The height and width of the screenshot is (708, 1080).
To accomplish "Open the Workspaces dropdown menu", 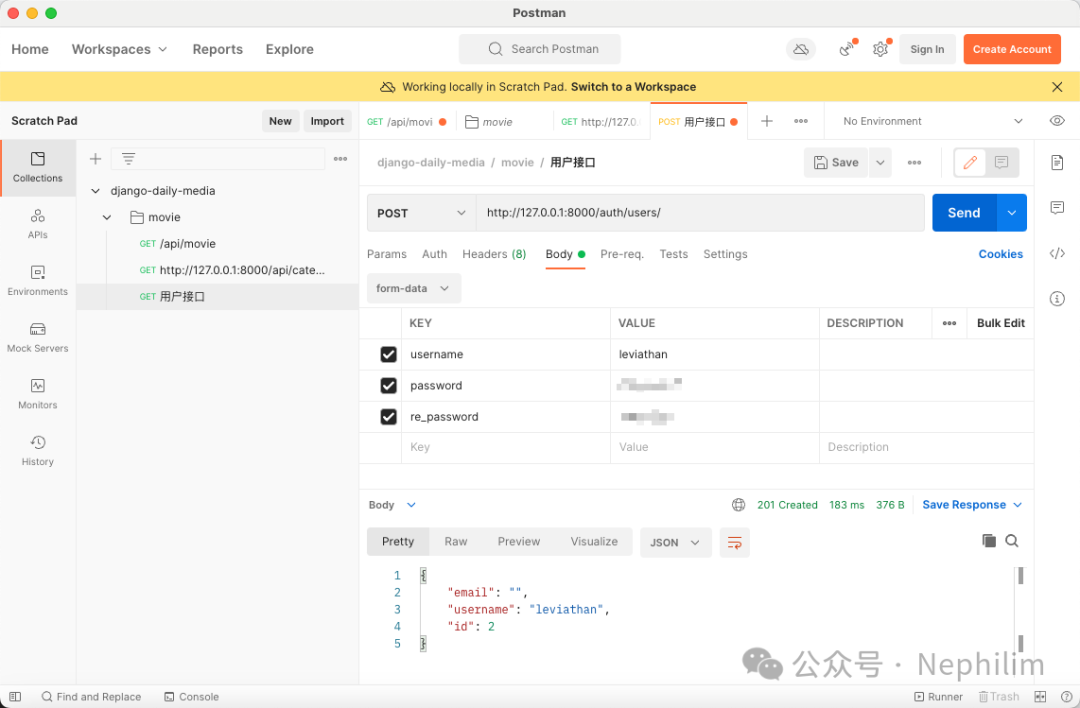I will tap(119, 49).
